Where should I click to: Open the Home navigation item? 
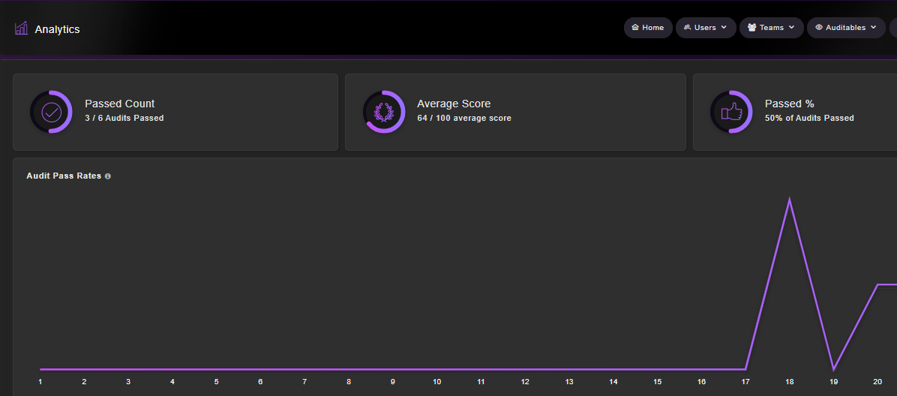point(648,27)
